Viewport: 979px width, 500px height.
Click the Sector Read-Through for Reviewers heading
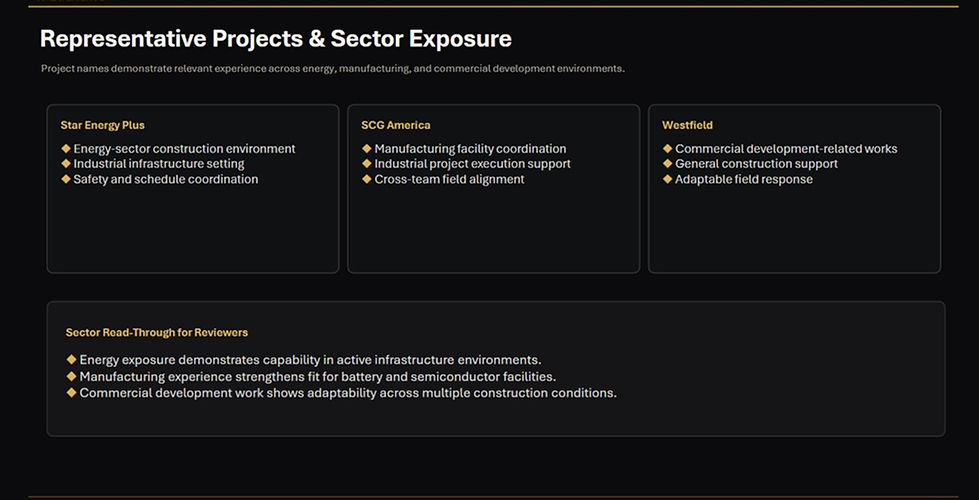[157, 333]
